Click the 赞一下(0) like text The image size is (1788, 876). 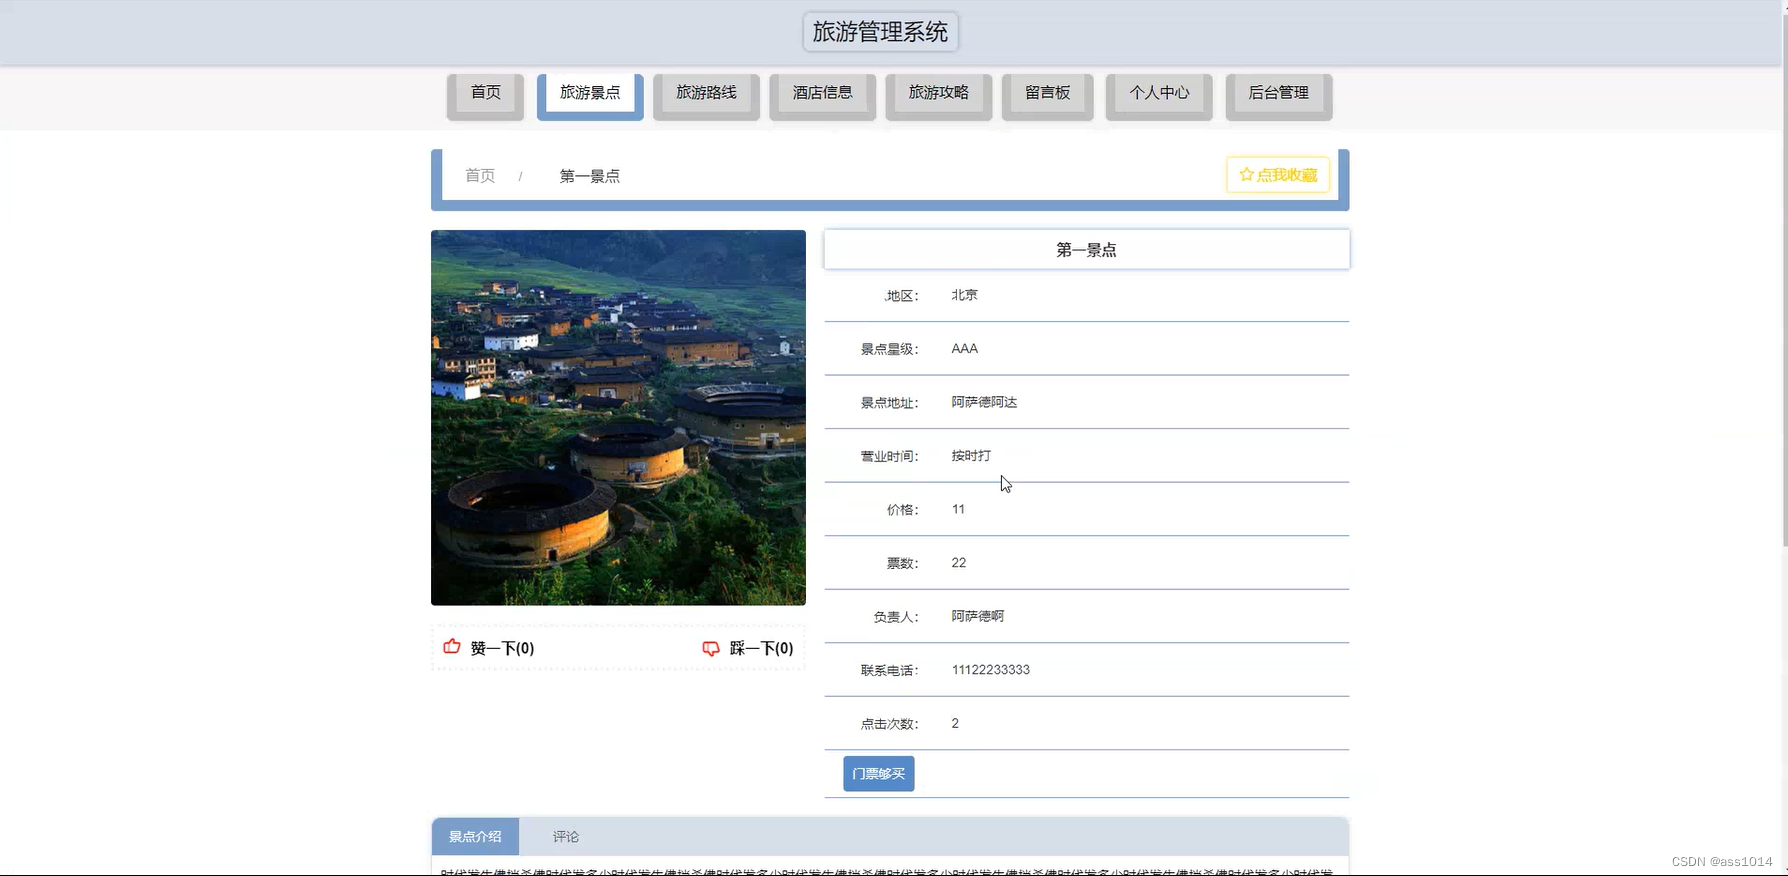click(x=502, y=648)
